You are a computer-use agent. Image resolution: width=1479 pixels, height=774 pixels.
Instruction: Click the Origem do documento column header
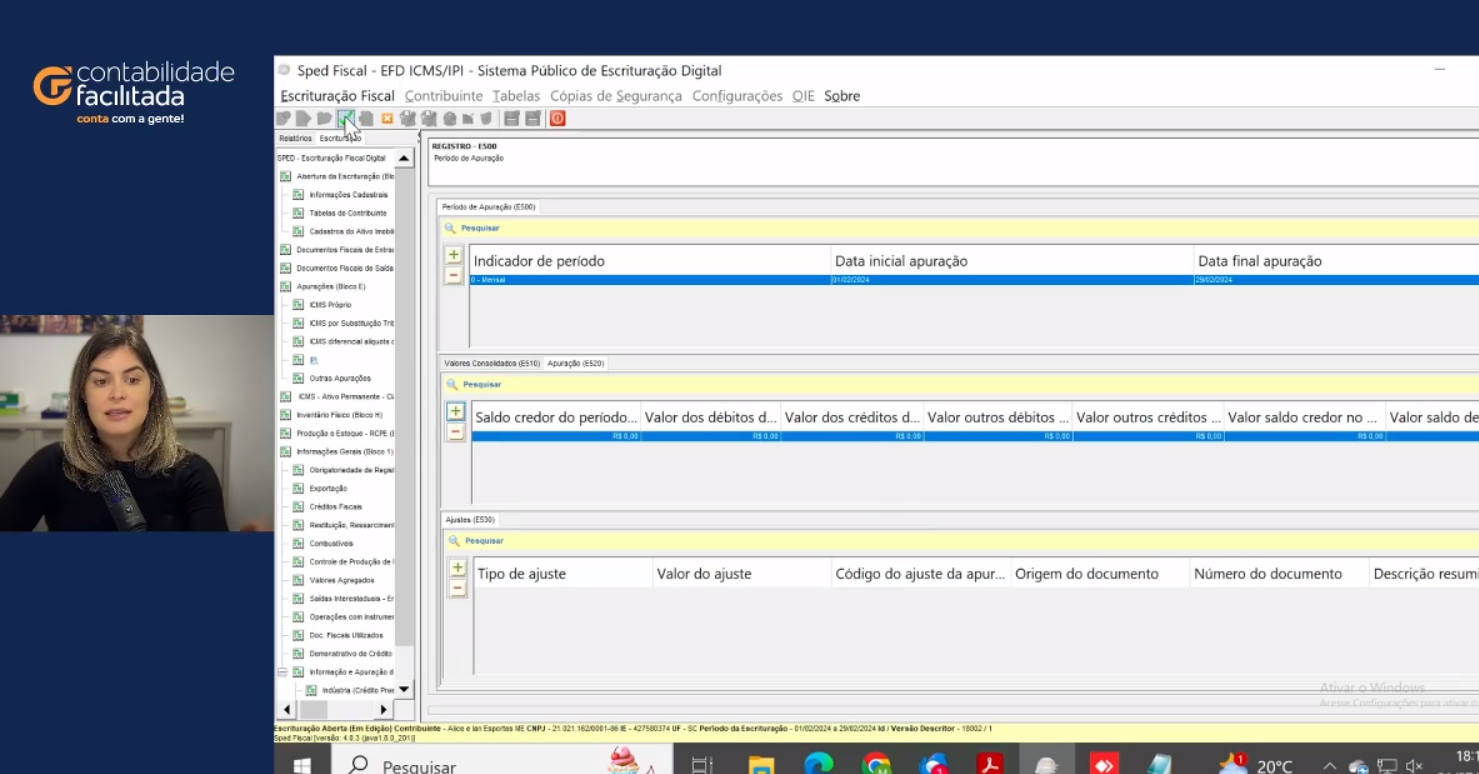(1100, 574)
